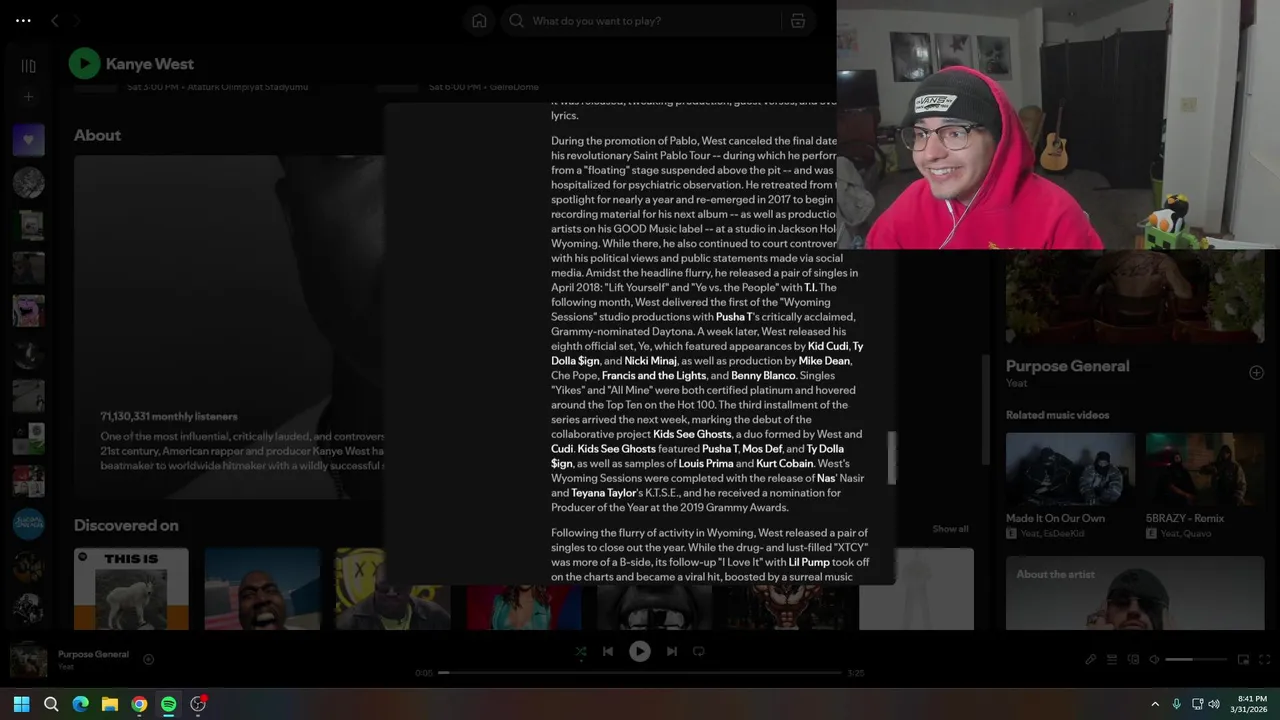Click the '71,130,331 monthly listeners' text
Image resolution: width=1280 pixels, height=720 pixels.
click(x=169, y=416)
